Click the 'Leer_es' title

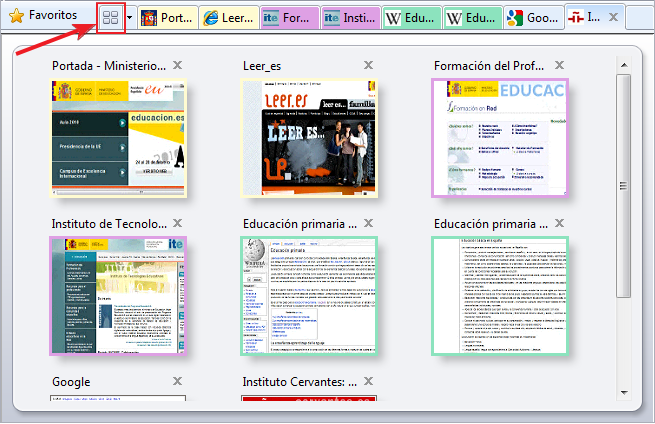click(262, 66)
